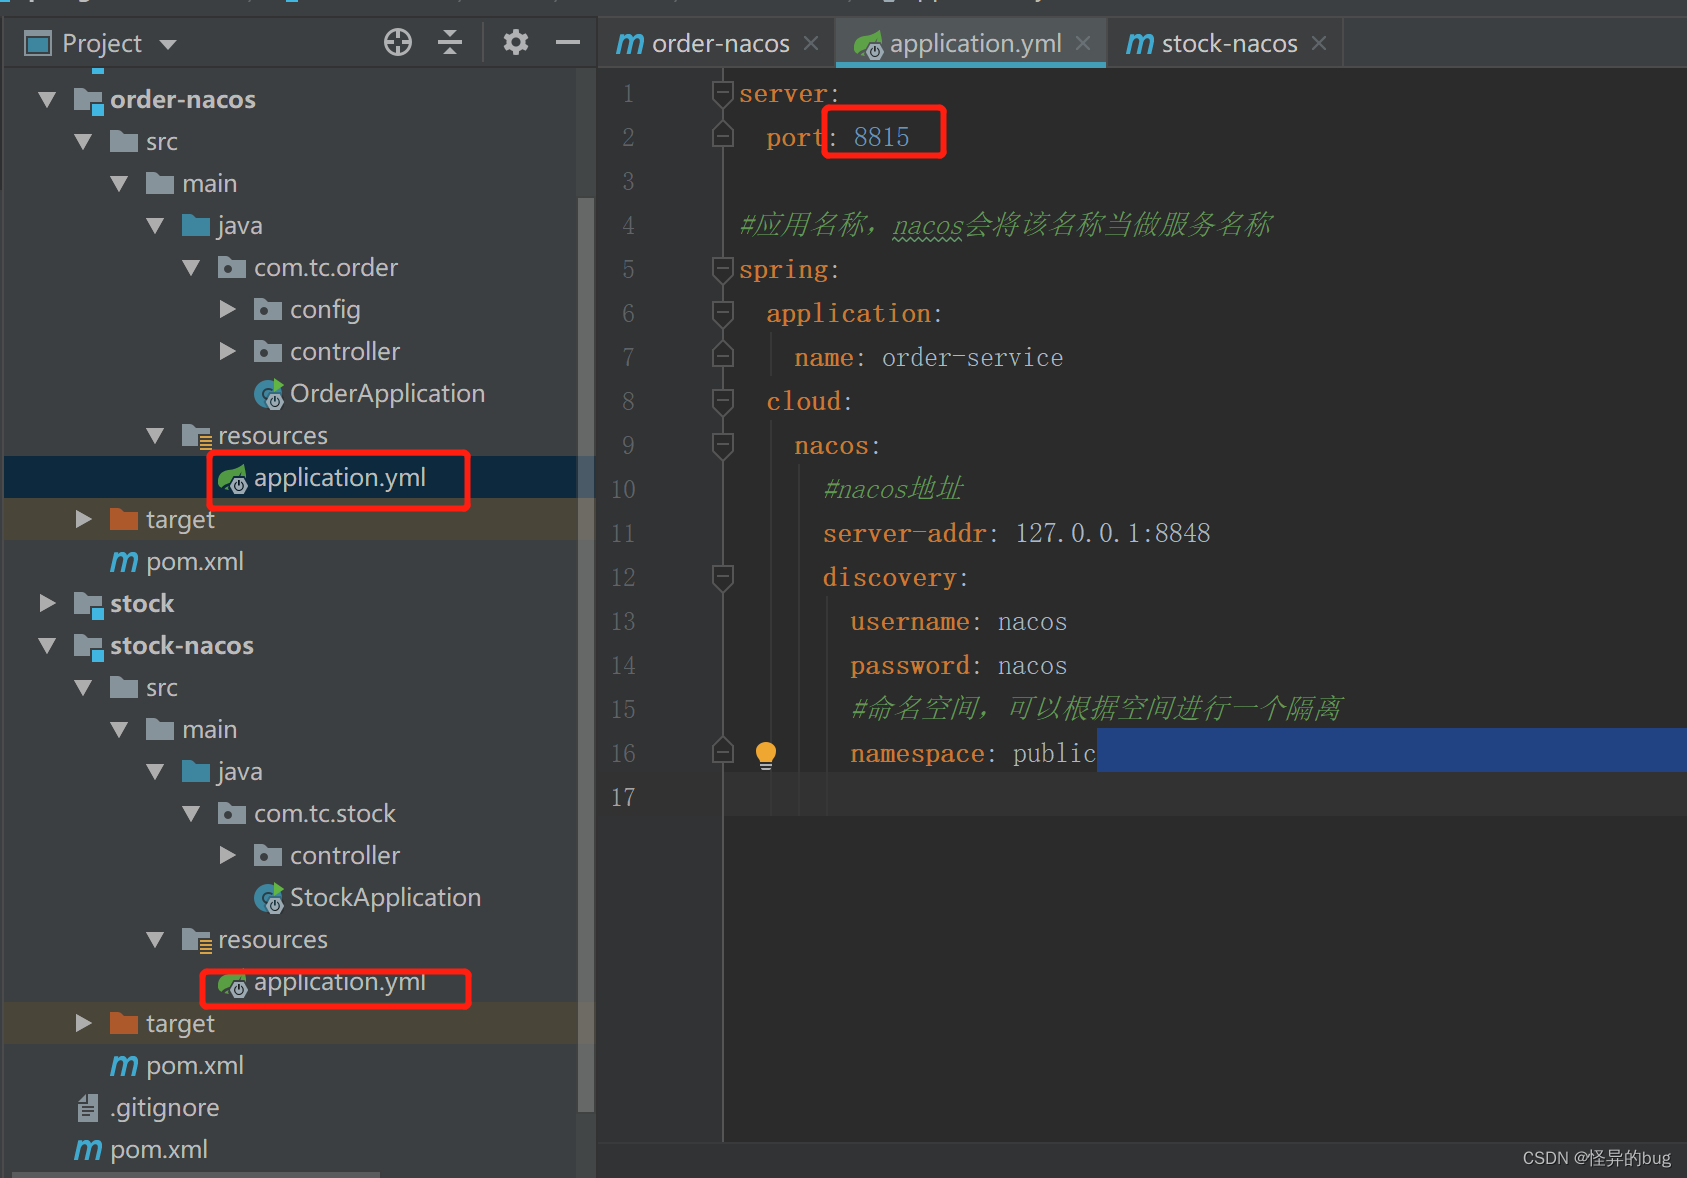The image size is (1687, 1178).
Task: Click the username key on line 13
Action: (x=910, y=622)
